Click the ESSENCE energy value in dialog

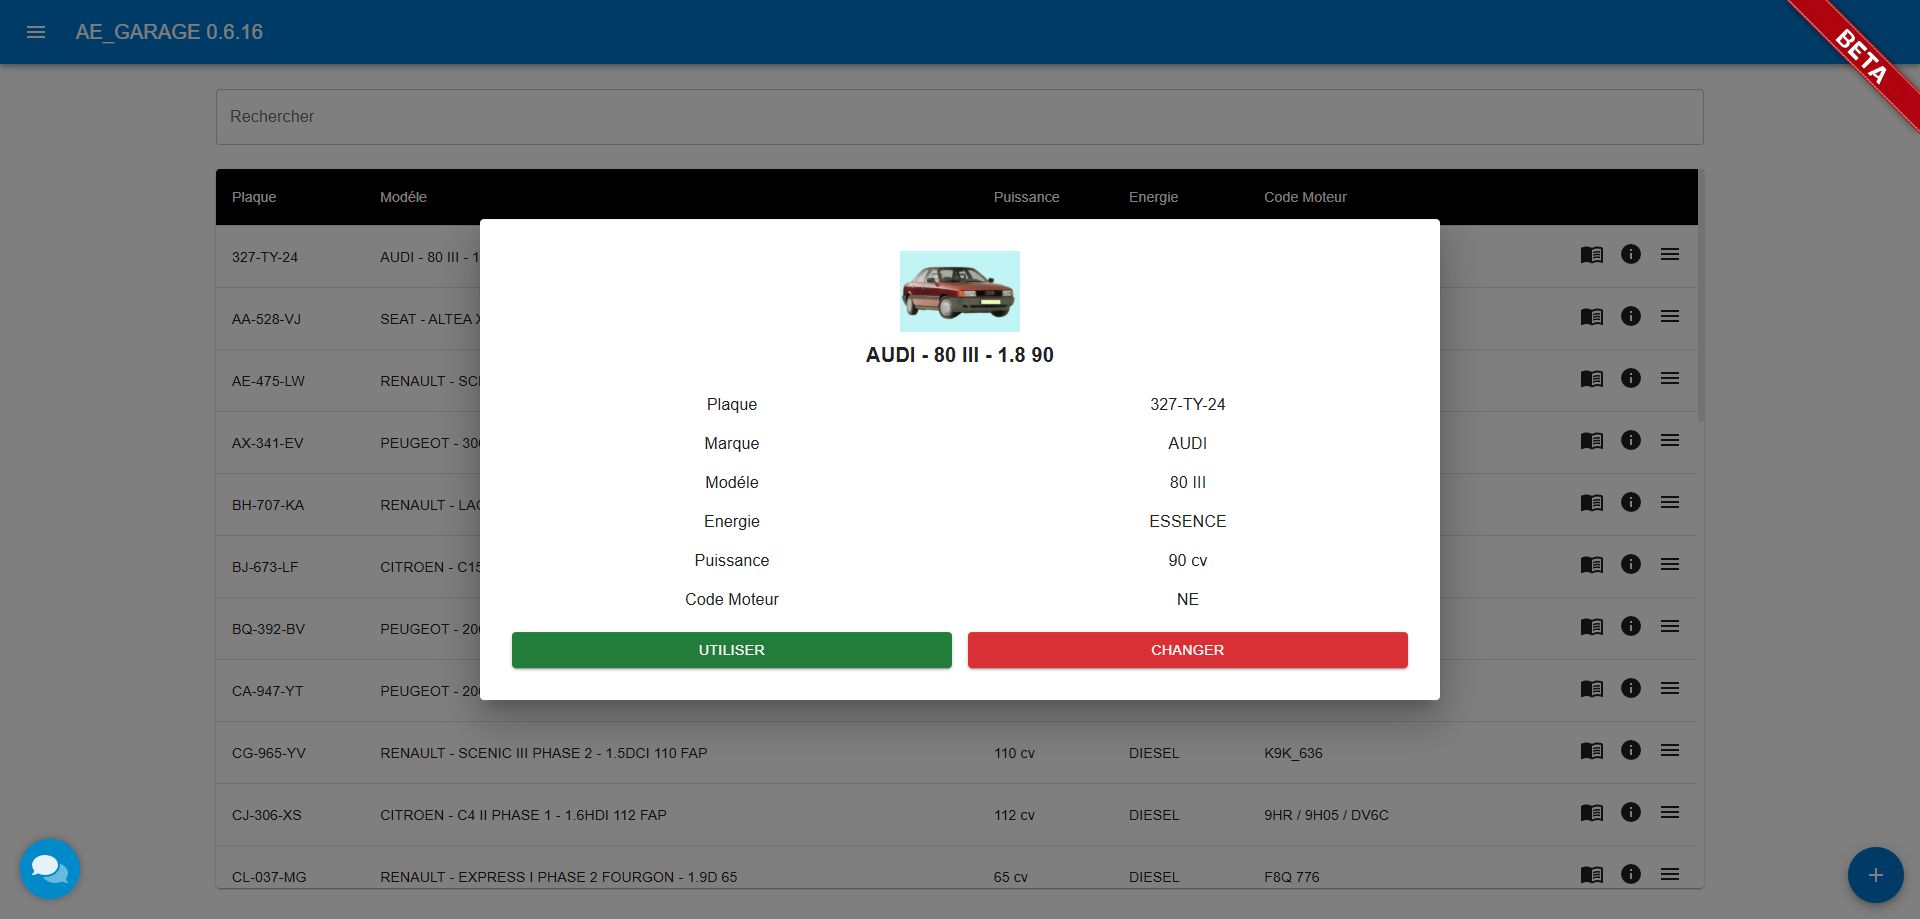coord(1188,521)
